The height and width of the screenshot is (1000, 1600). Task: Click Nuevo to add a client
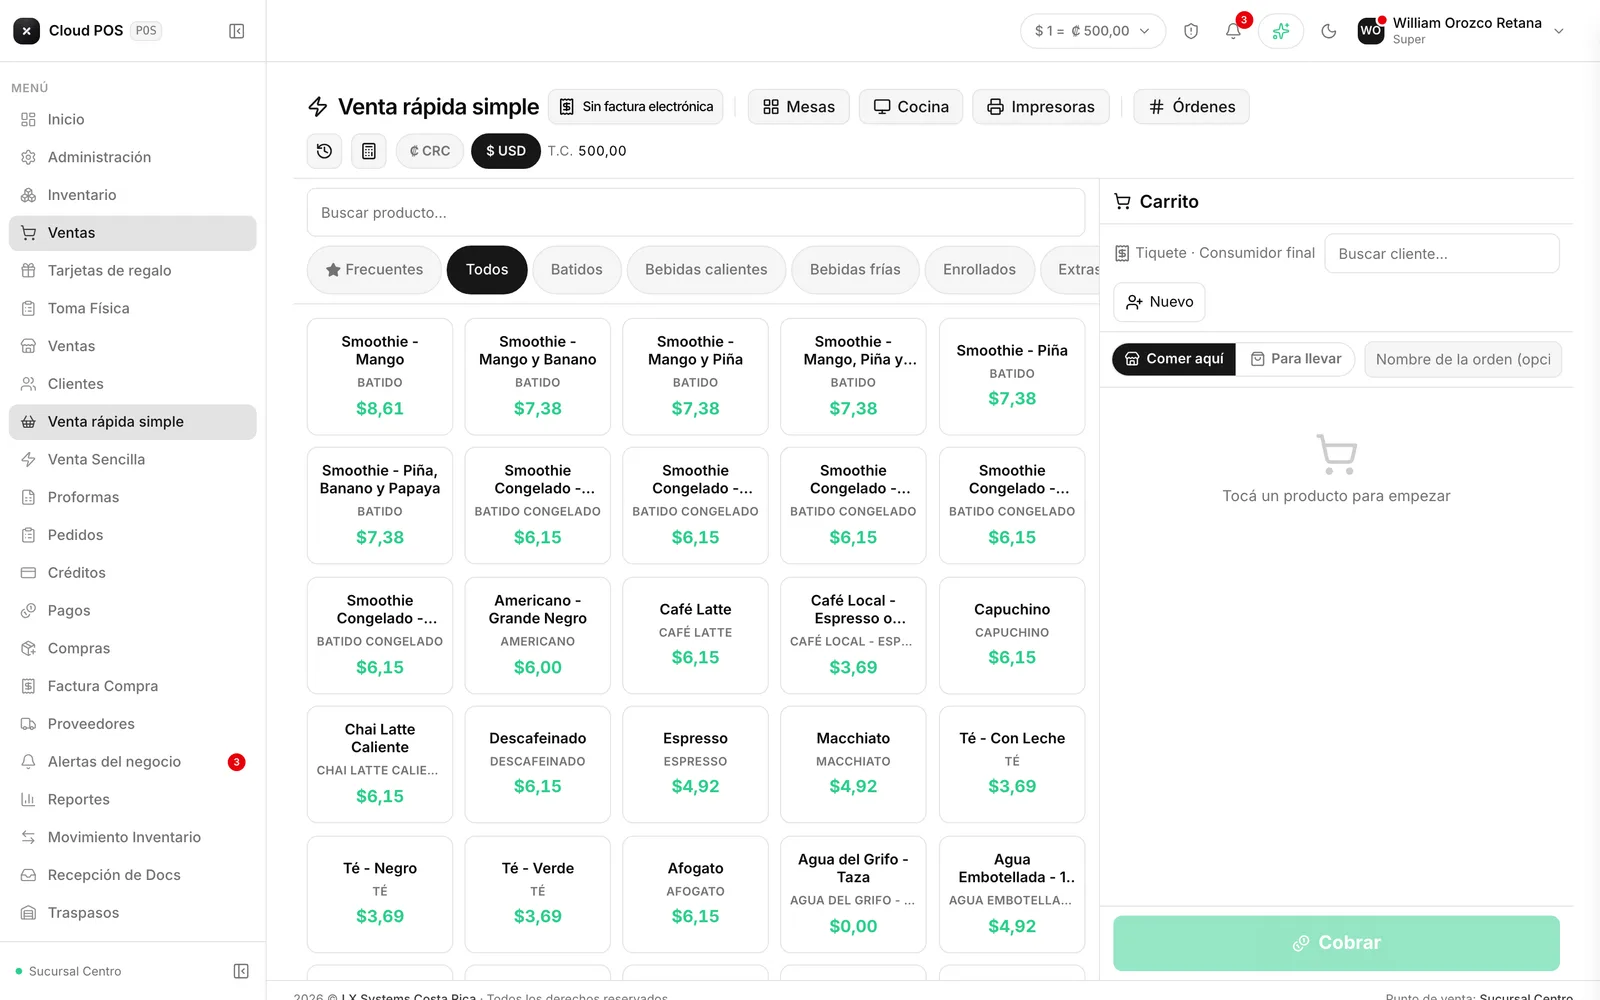pyautogui.click(x=1160, y=302)
